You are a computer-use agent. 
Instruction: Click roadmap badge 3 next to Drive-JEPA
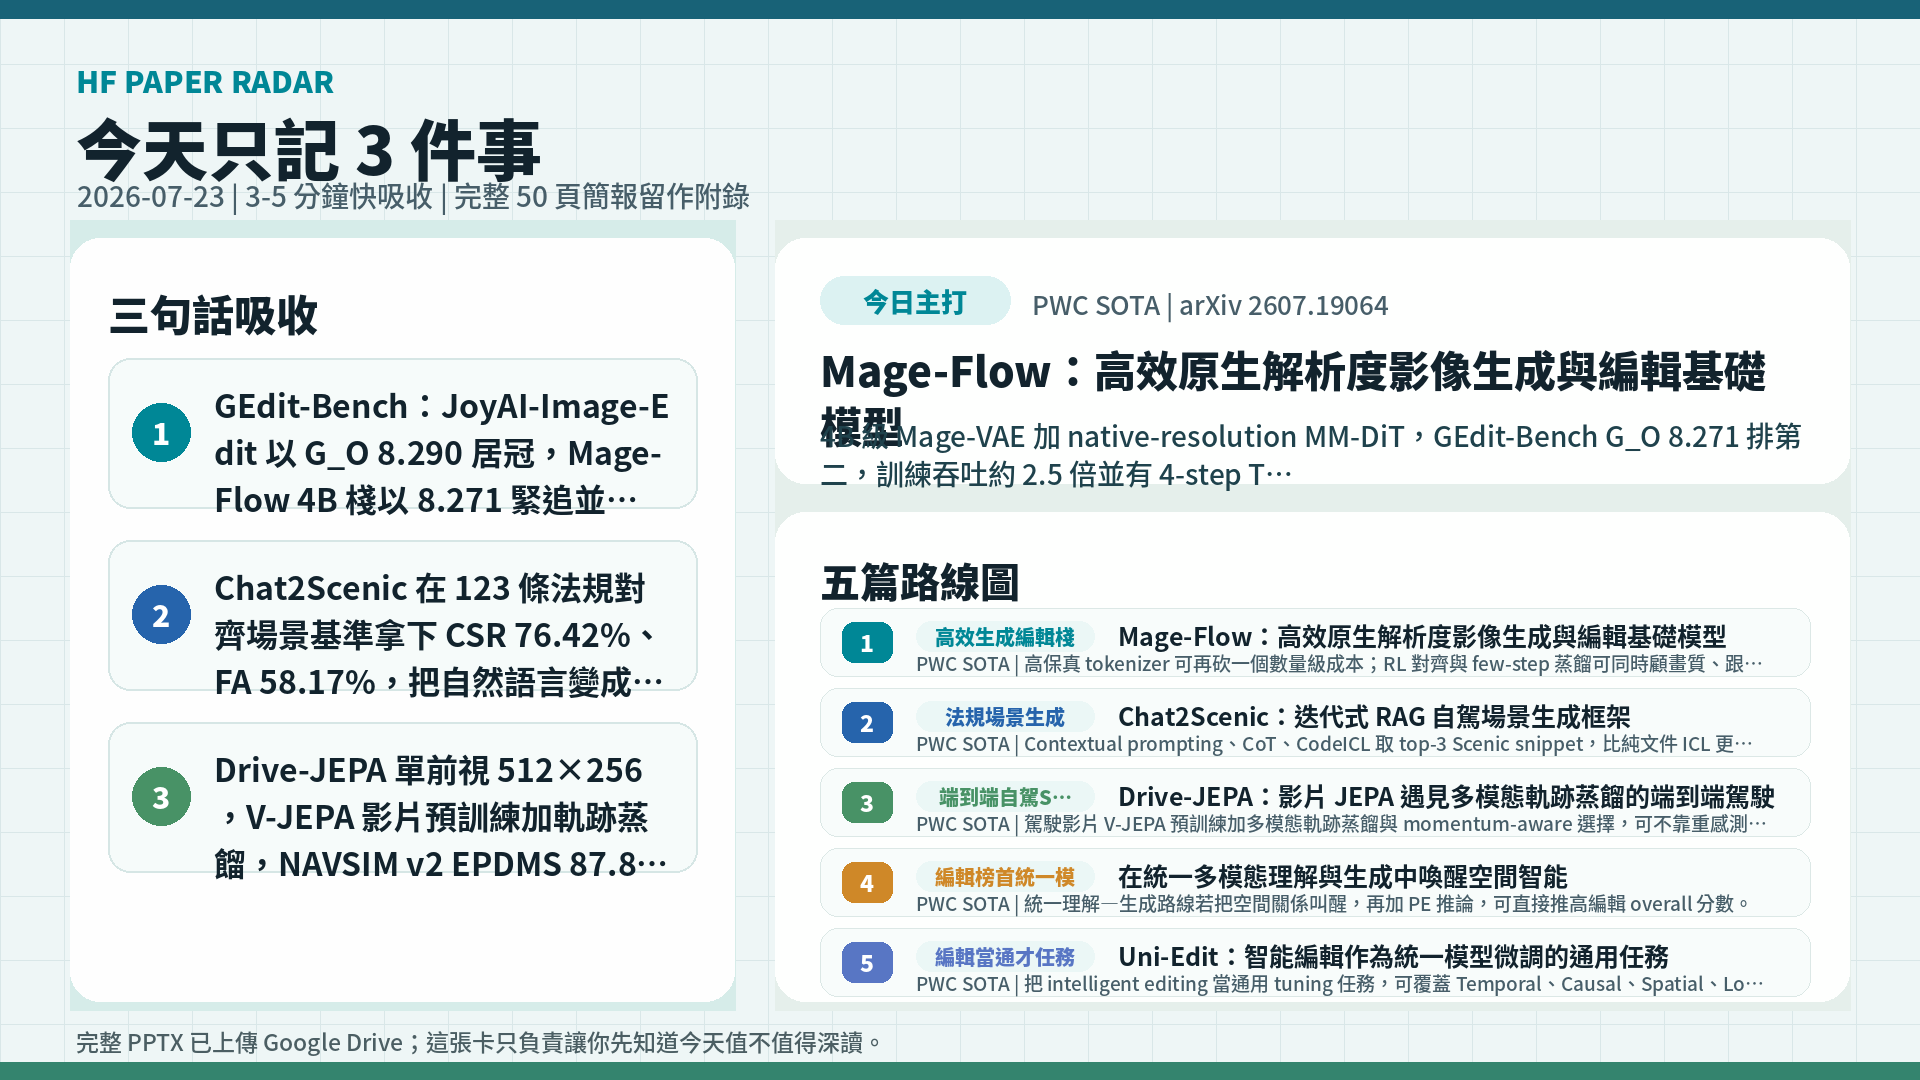(x=867, y=803)
